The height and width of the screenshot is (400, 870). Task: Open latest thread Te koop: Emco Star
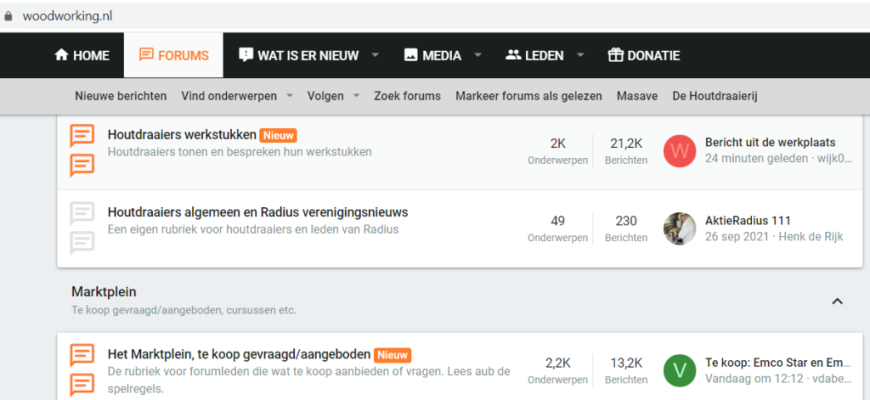[x=777, y=363]
